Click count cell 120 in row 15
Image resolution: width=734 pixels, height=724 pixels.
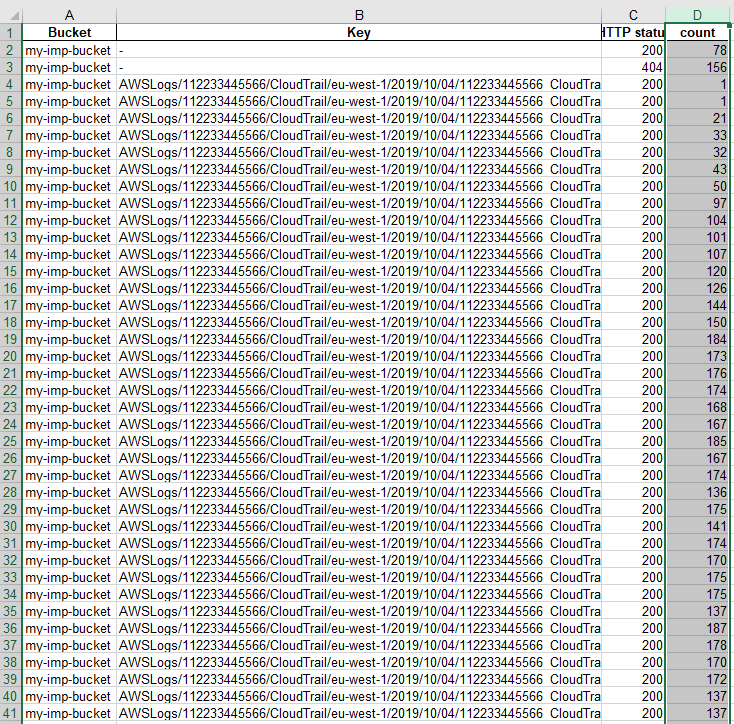[697, 271]
